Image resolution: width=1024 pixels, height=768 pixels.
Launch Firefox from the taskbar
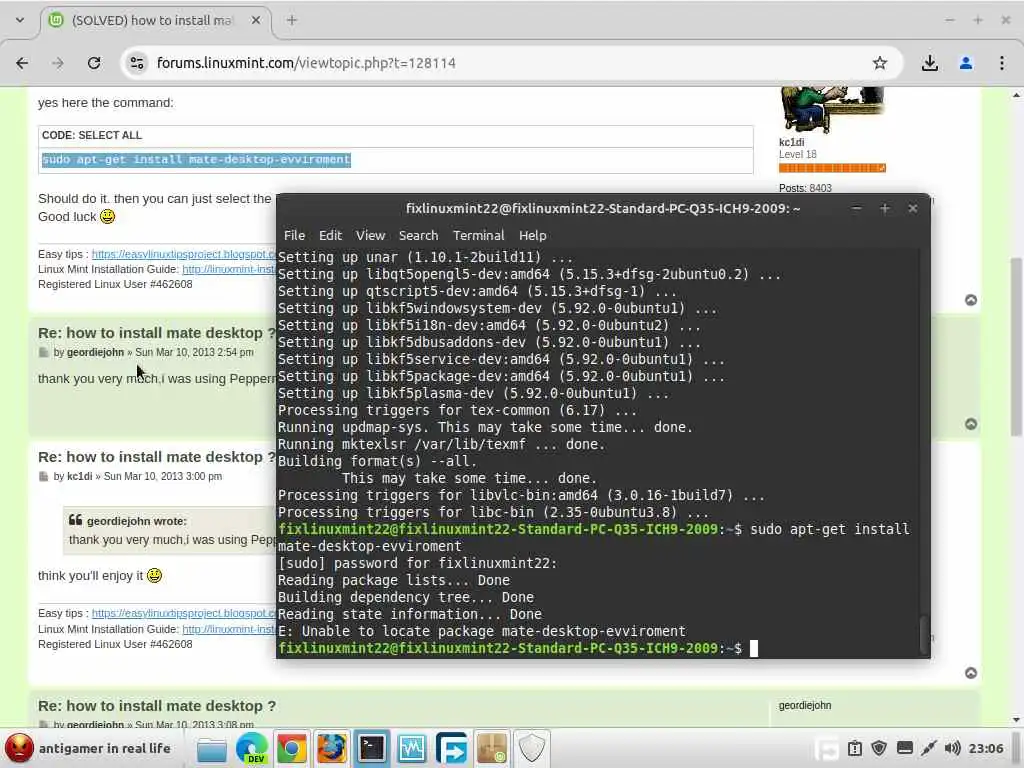coord(331,749)
